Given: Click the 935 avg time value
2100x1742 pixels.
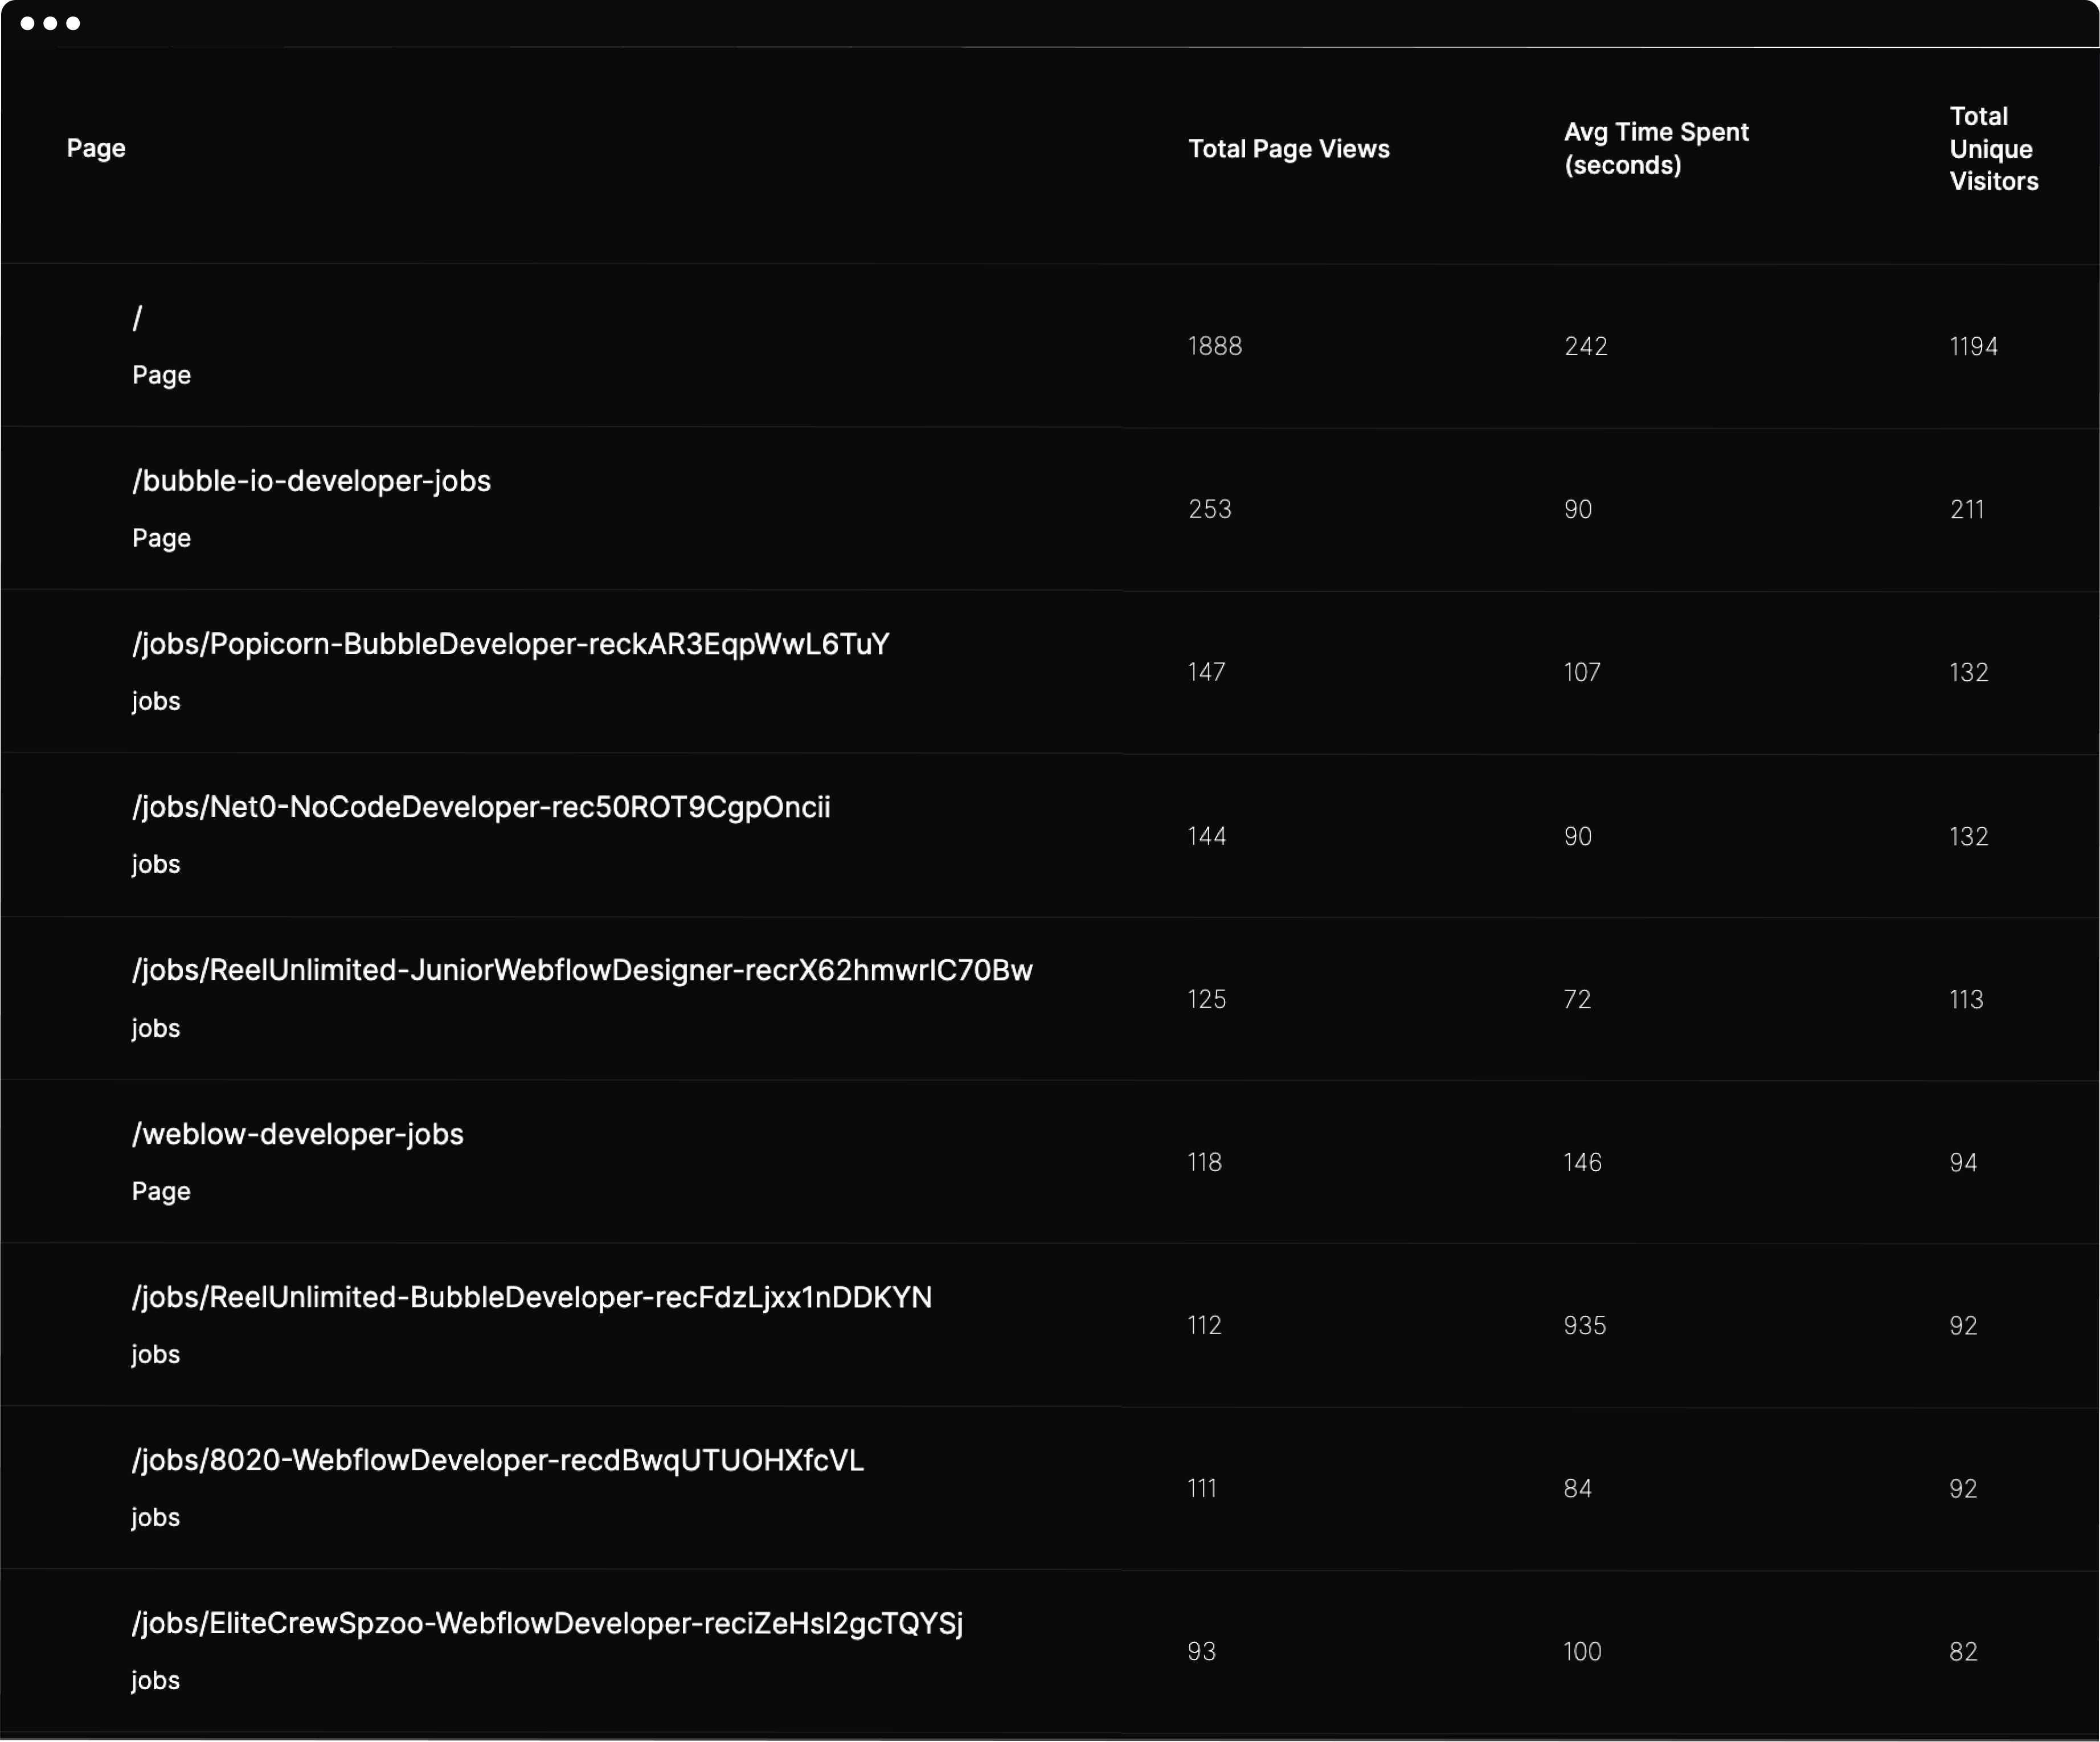Looking at the screenshot, I should tap(1584, 1325).
